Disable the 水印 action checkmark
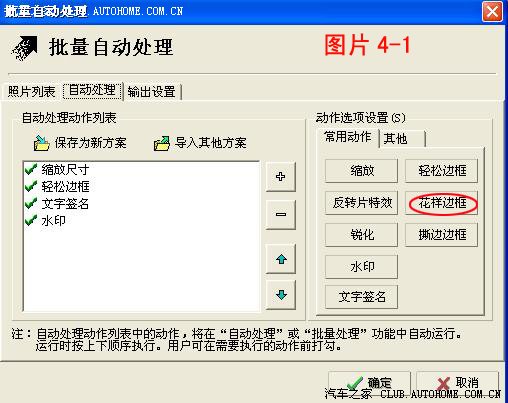Screen dimensions: 508x403 pos(31,220)
